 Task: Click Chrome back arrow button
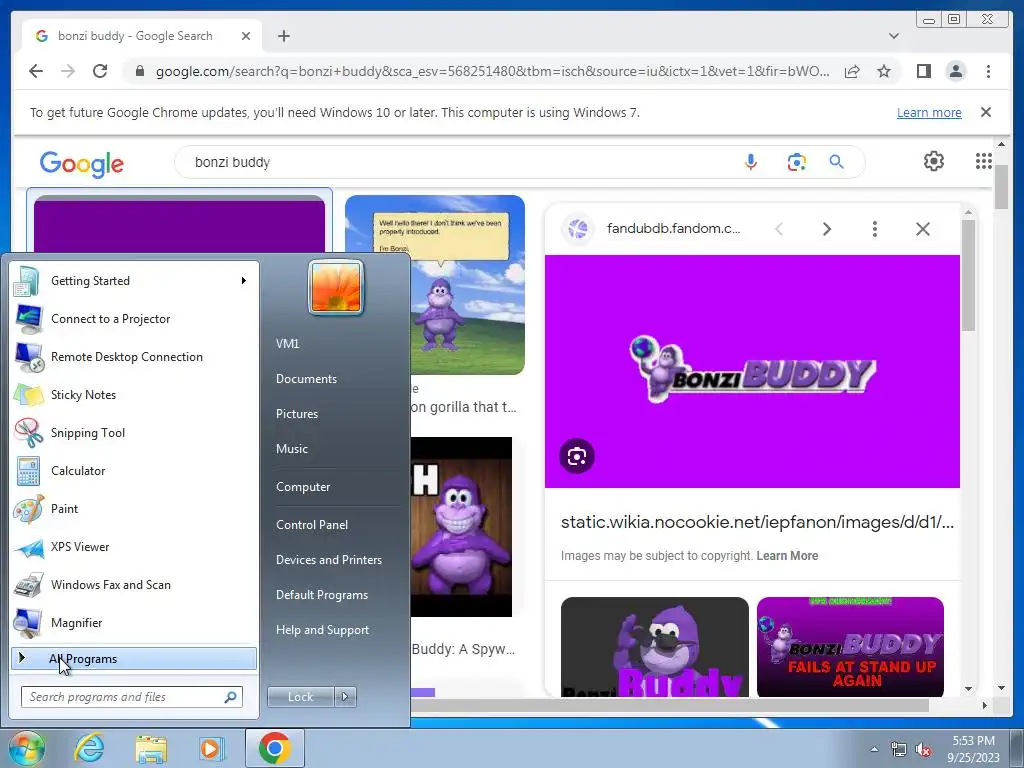(x=36, y=71)
